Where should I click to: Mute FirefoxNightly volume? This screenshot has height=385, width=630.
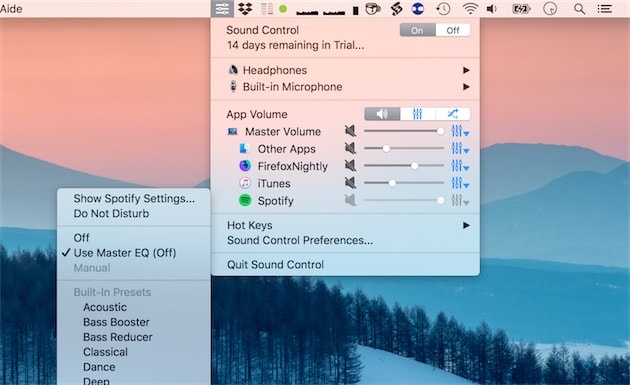[350, 166]
